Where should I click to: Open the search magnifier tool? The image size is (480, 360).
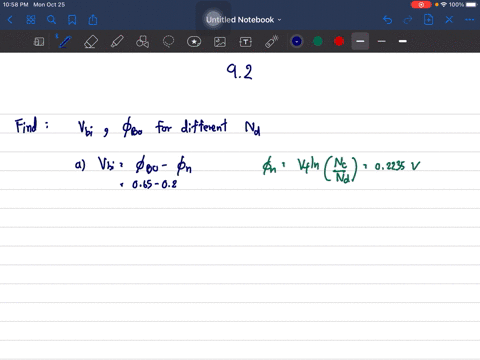tap(51, 20)
